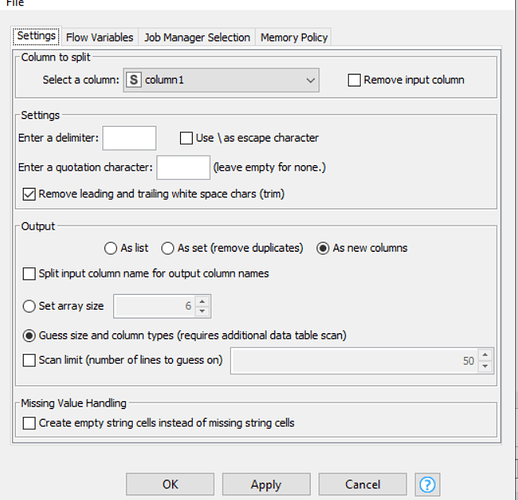Viewport: 518px width, 500px height.
Task: Enable Remove input column checkbox
Action: [x=354, y=80]
